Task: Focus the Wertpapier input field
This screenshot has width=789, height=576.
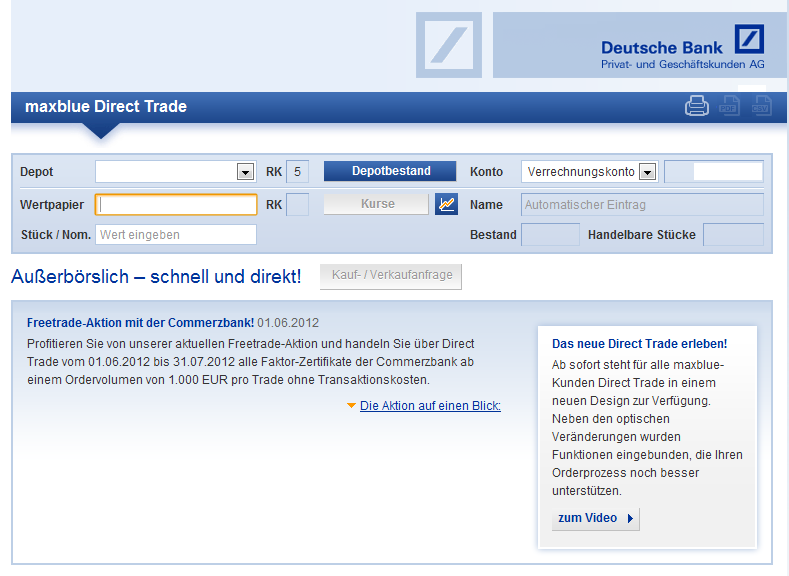Action: tap(176, 205)
